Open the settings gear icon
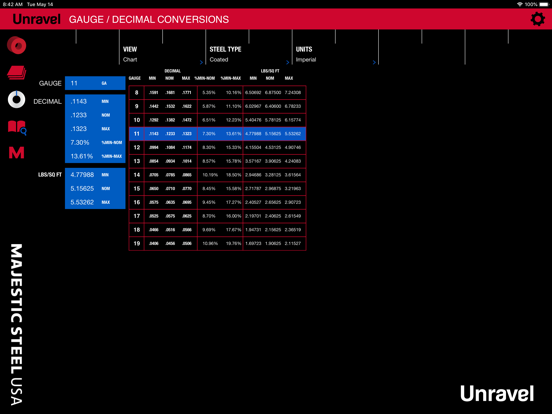This screenshot has width=552, height=414. pos(538,19)
